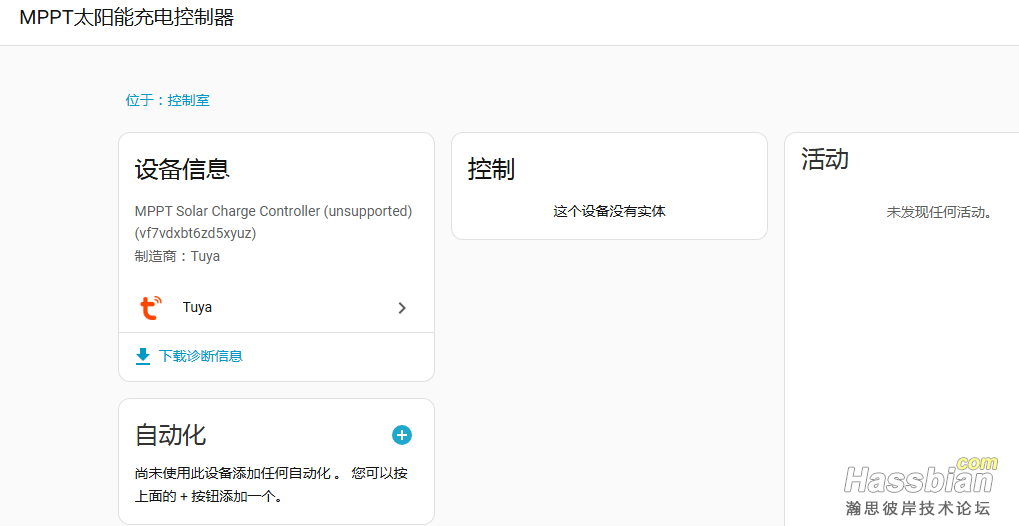Click the orange Tuya logo icon
Screen dimensions: 1019x526
coord(150,308)
